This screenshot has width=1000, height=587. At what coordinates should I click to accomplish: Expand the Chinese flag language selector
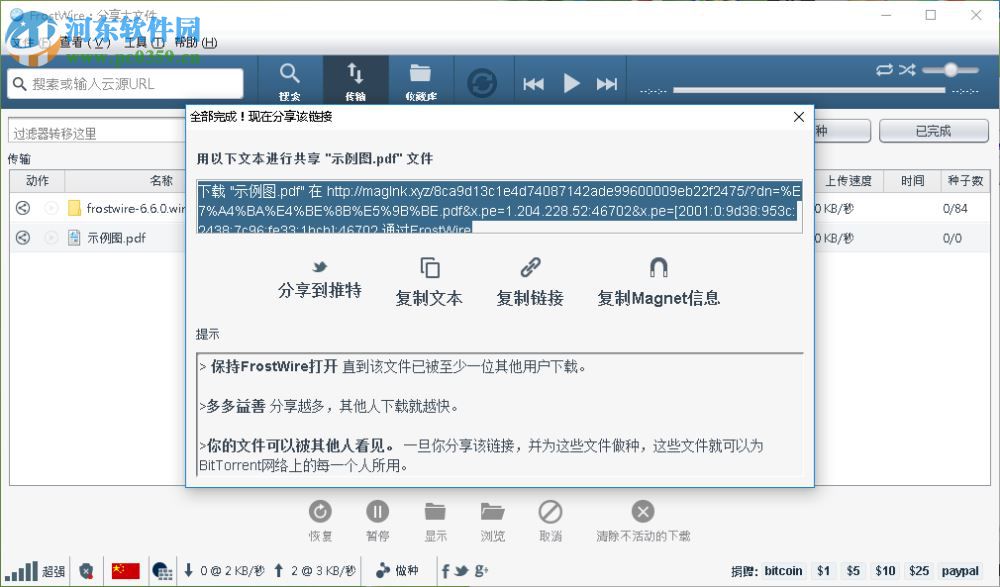(x=125, y=570)
